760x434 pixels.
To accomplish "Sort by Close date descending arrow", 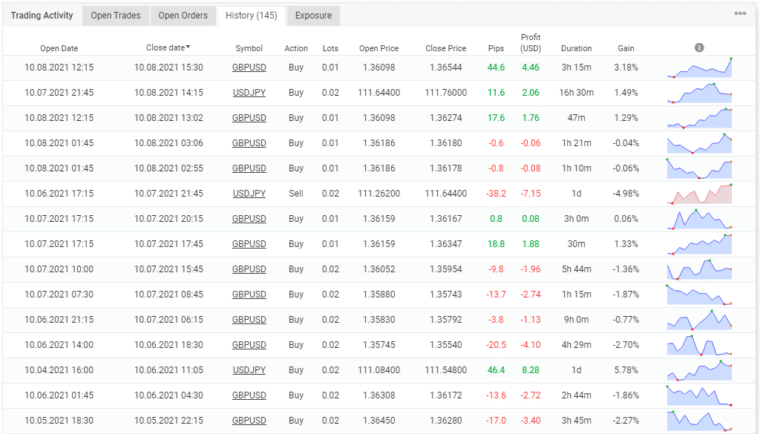I will pos(188,47).
